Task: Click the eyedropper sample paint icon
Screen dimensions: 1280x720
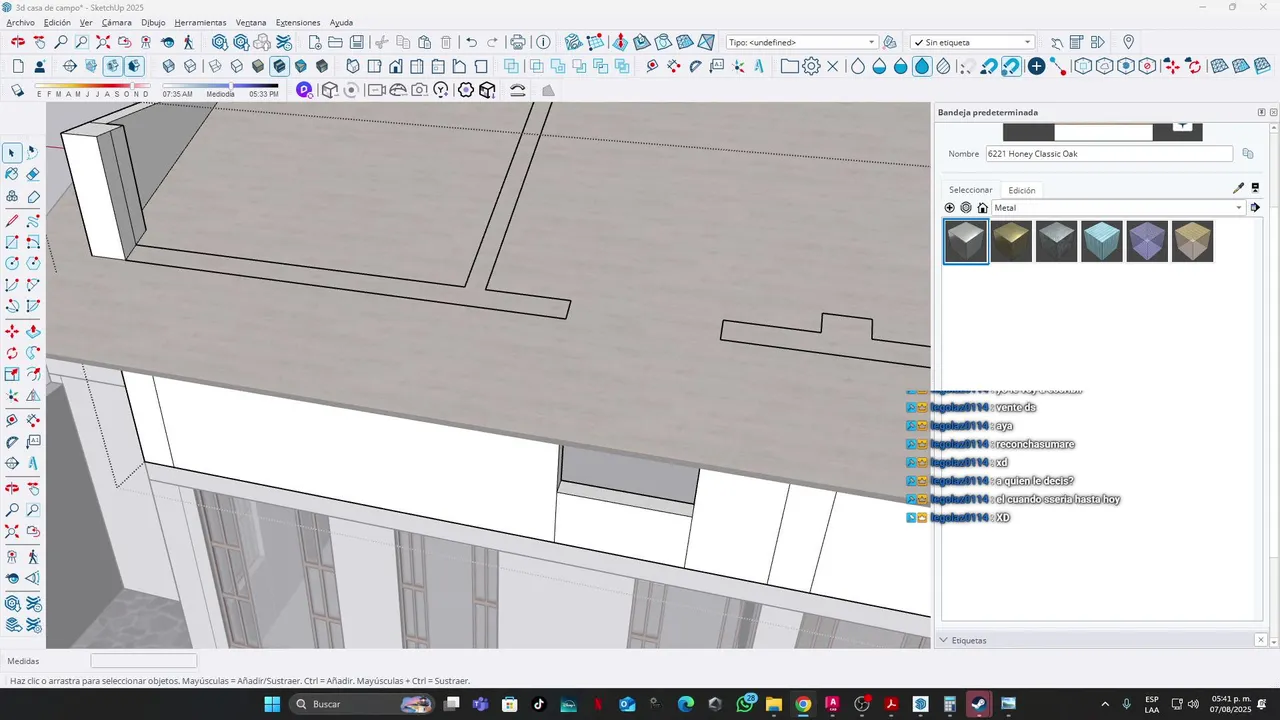Action: click(1238, 188)
